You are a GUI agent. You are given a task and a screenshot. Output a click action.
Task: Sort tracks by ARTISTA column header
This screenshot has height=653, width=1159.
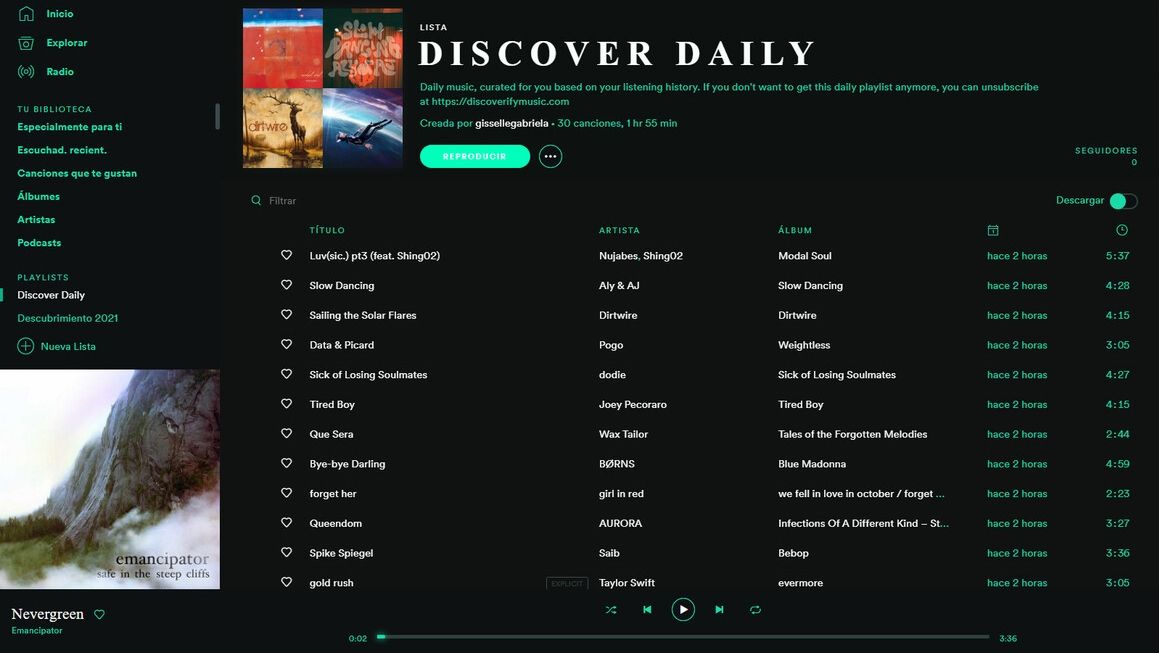coord(619,231)
